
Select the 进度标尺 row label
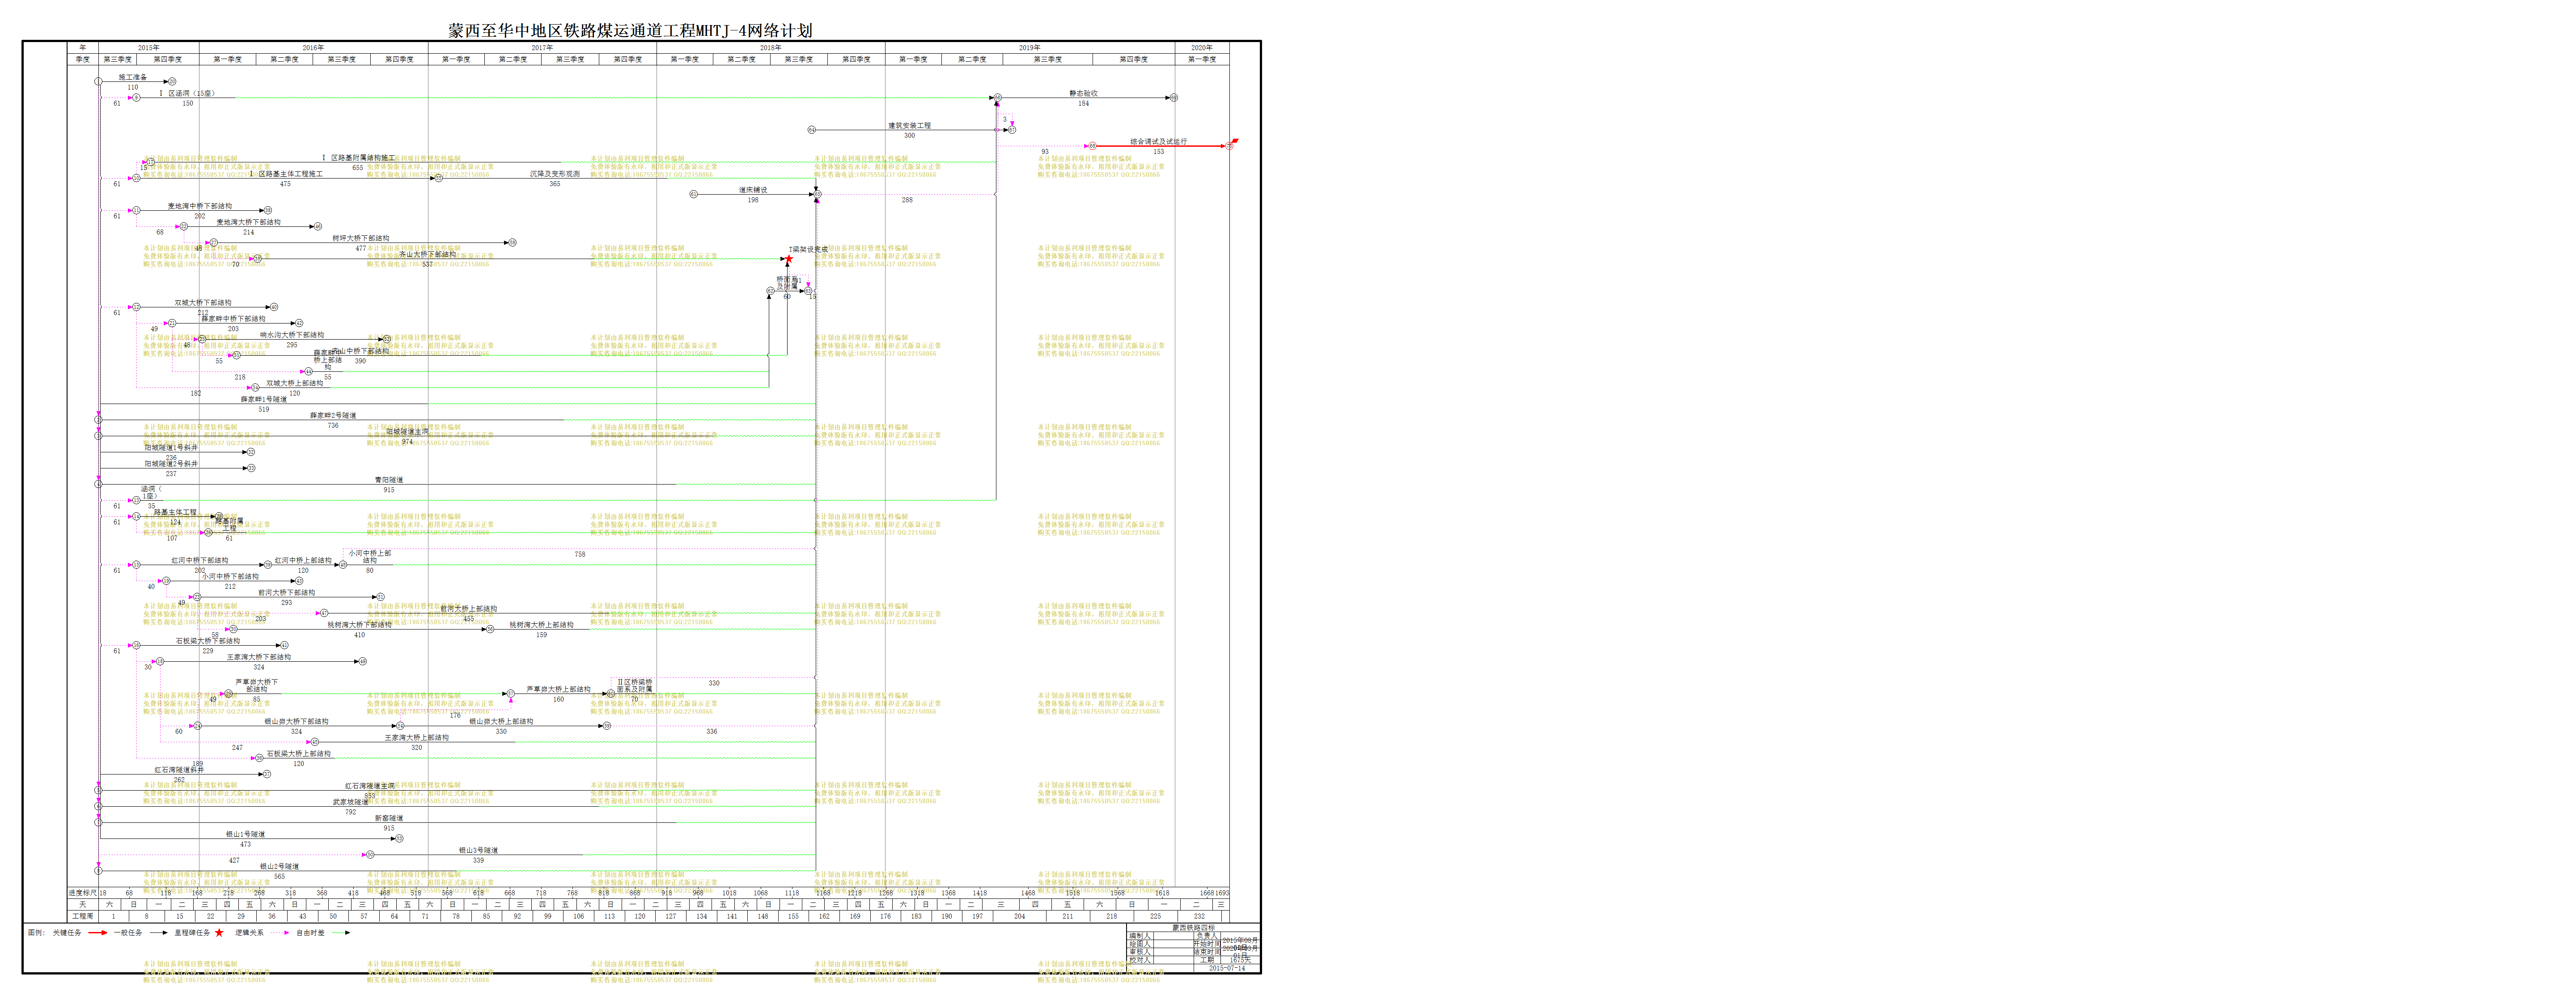(x=83, y=892)
